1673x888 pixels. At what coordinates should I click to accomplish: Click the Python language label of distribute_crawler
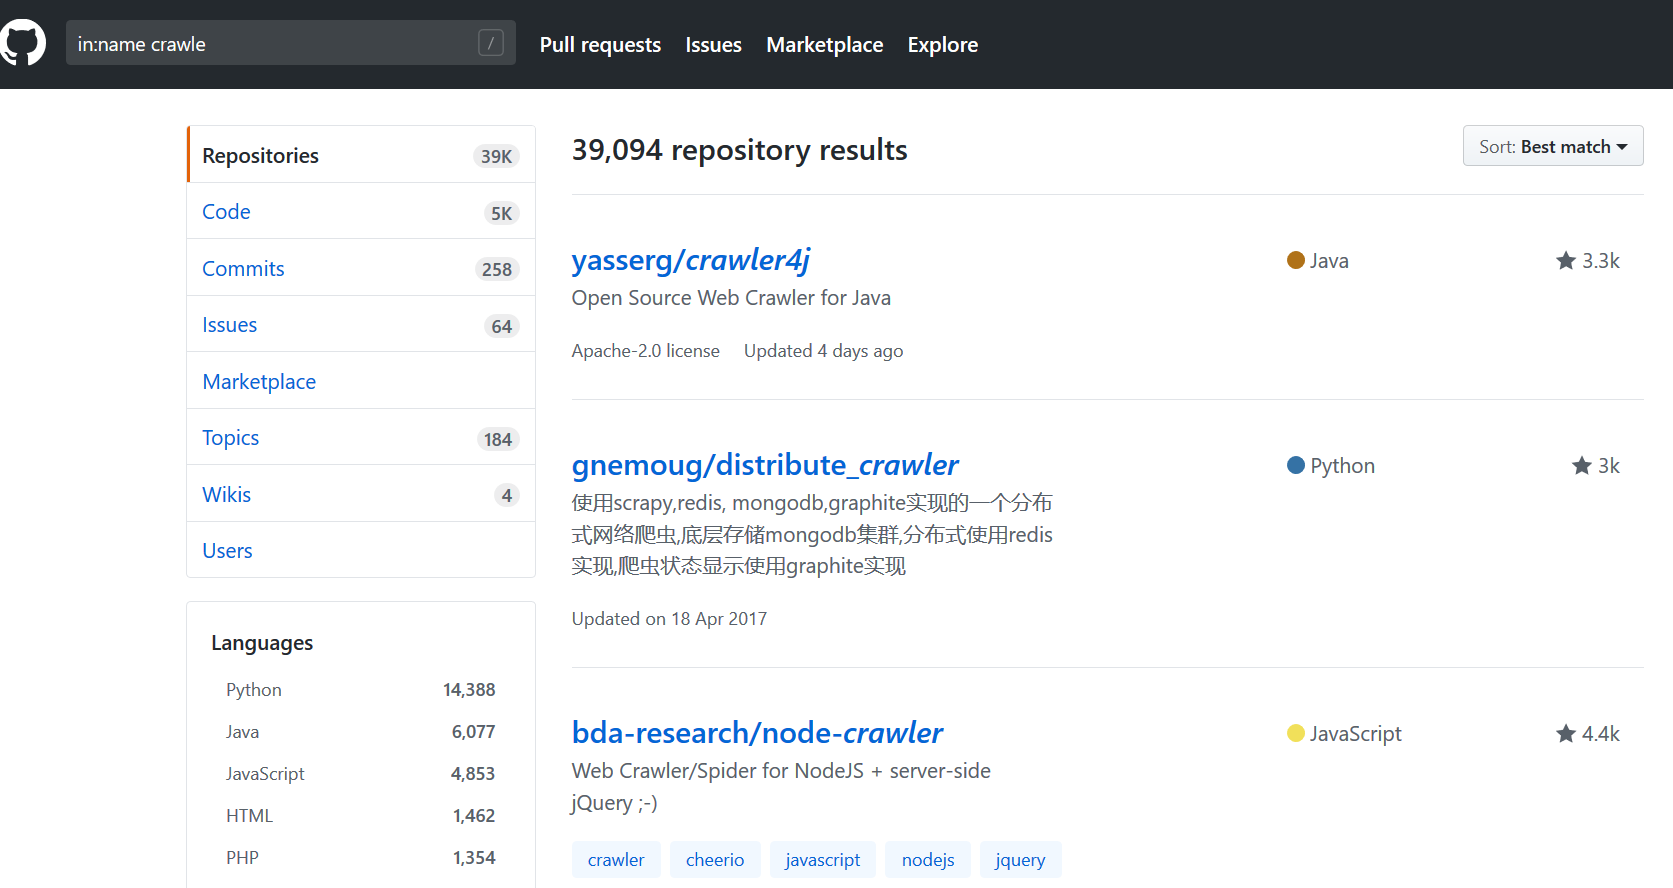[x=1342, y=466]
